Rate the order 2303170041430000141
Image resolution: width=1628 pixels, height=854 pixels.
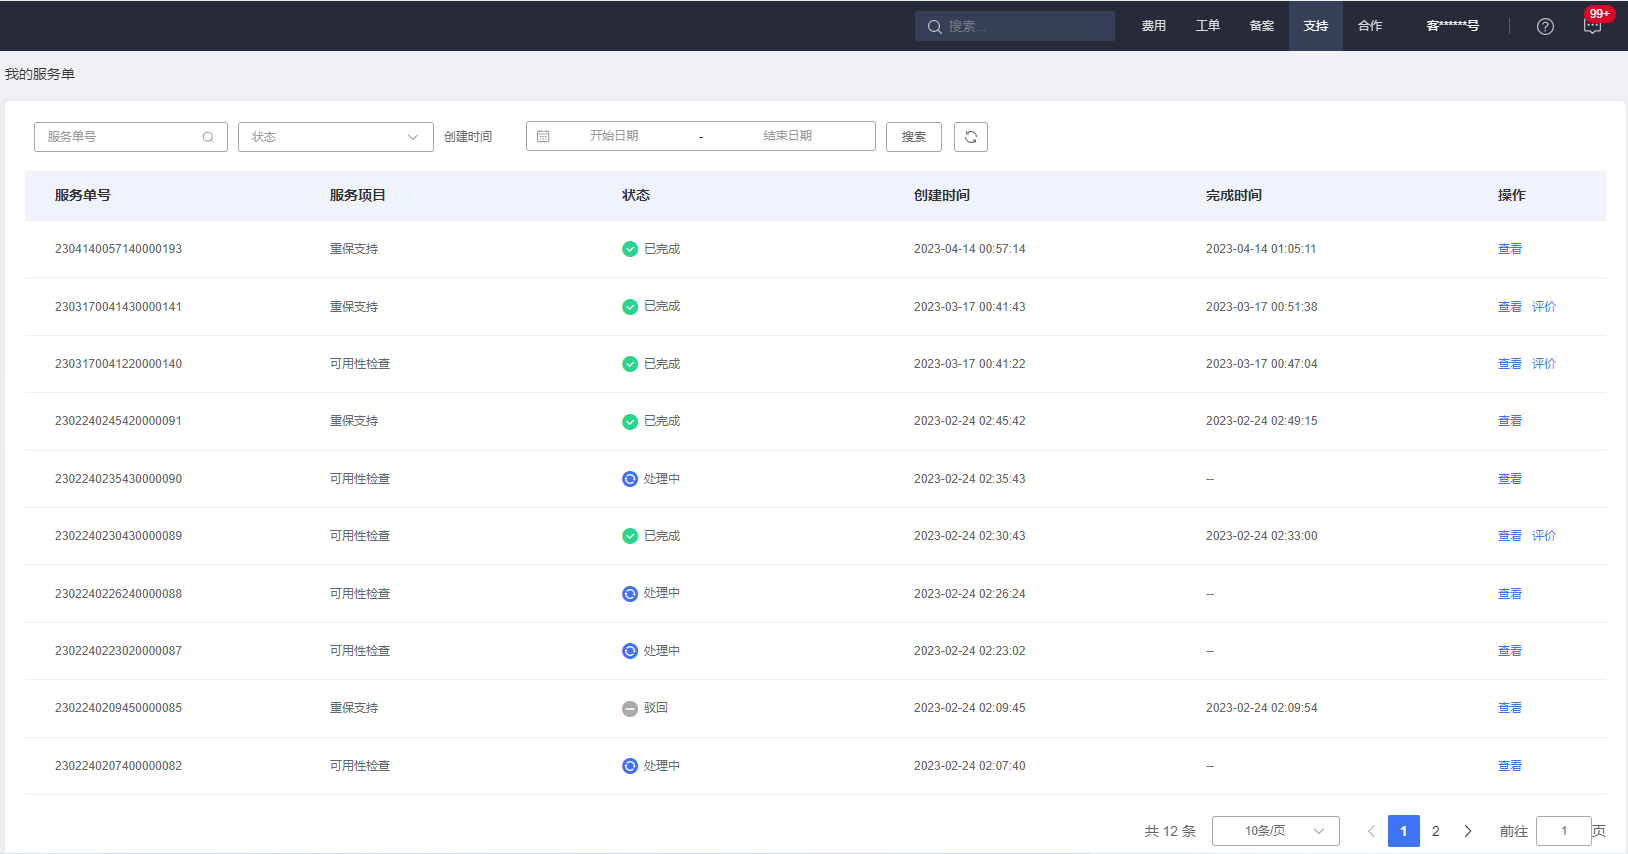point(1543,307)
